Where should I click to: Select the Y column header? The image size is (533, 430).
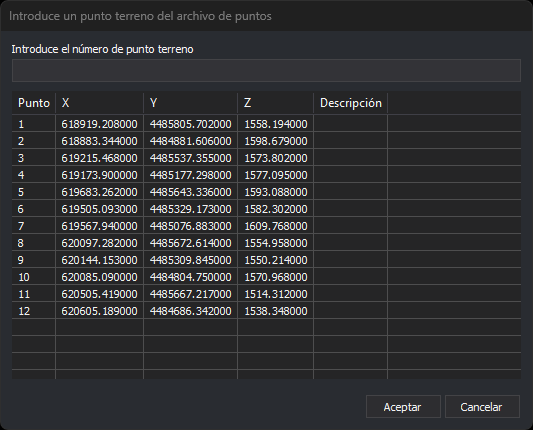coord(191,103)
